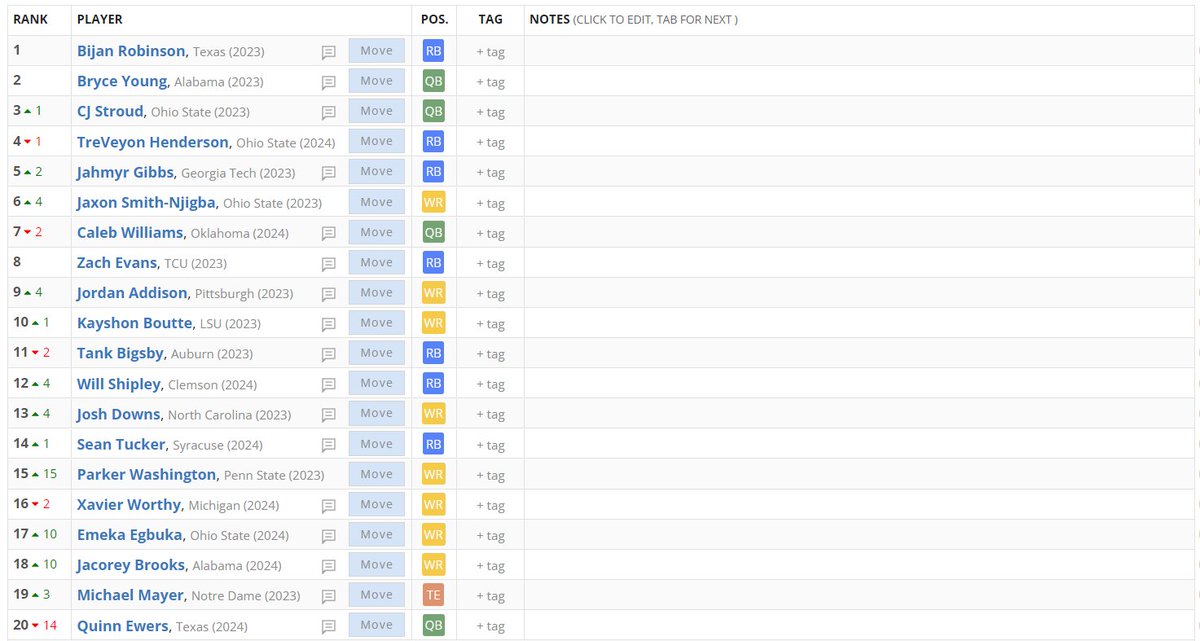Click the TAG column header
The height and width of the screenshot is (641, 1200).
490,20
